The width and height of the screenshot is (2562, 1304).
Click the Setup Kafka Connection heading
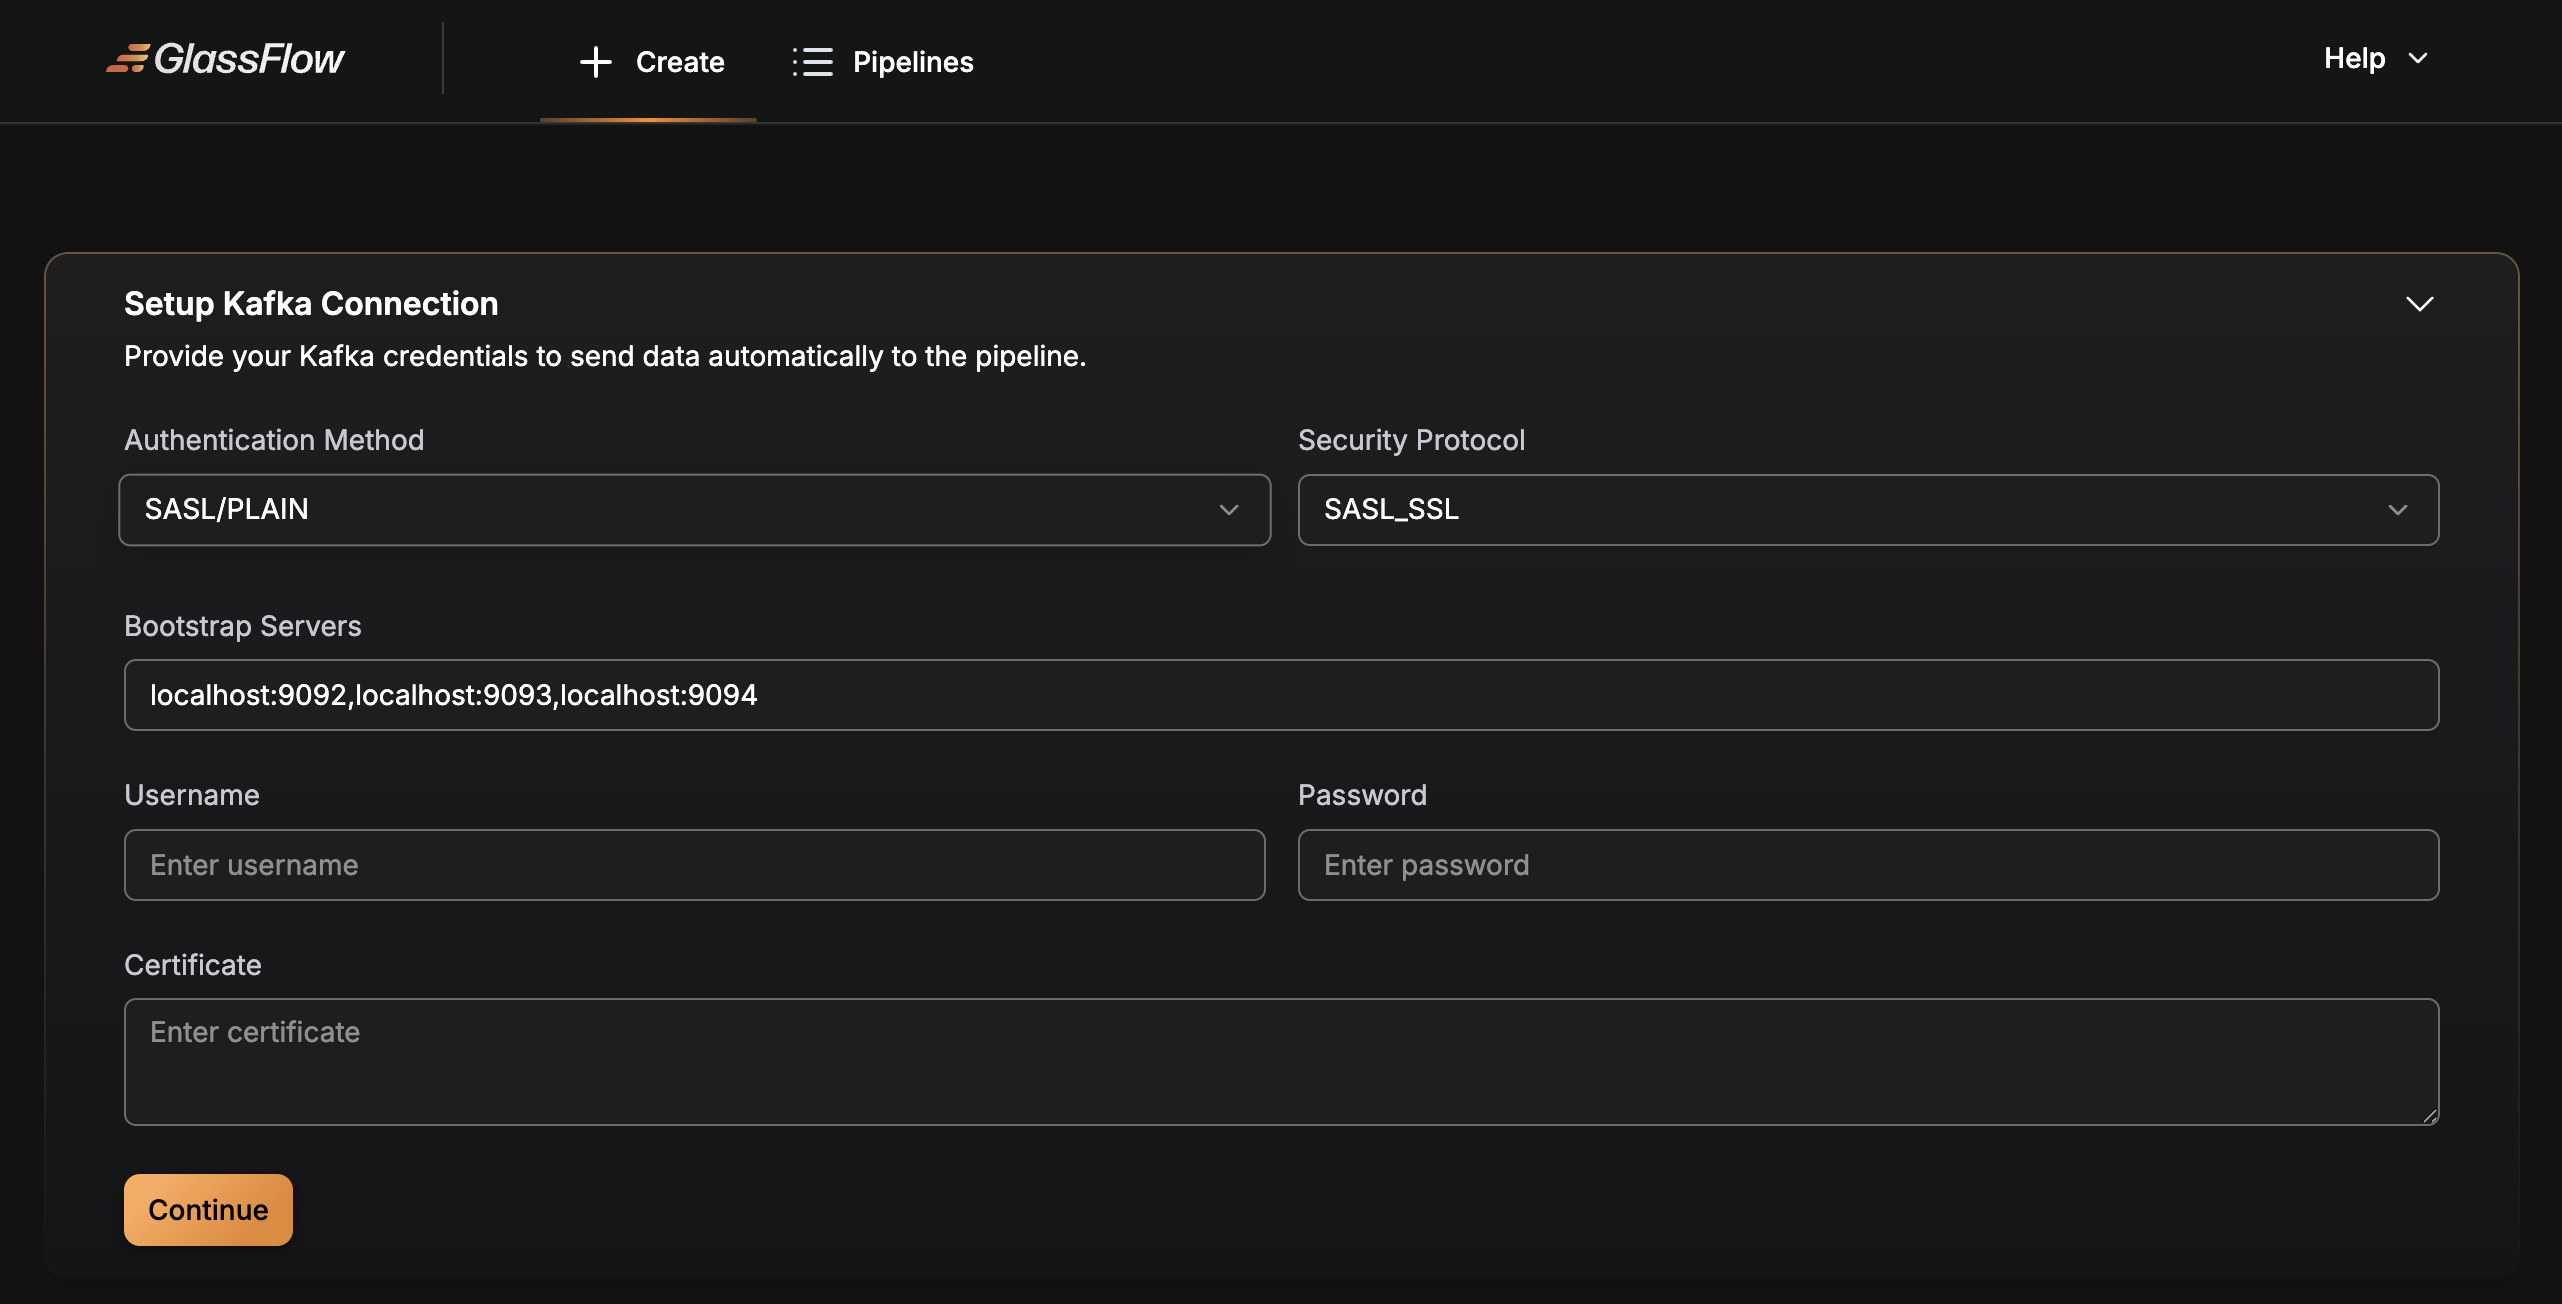click(x=311, y=304)
